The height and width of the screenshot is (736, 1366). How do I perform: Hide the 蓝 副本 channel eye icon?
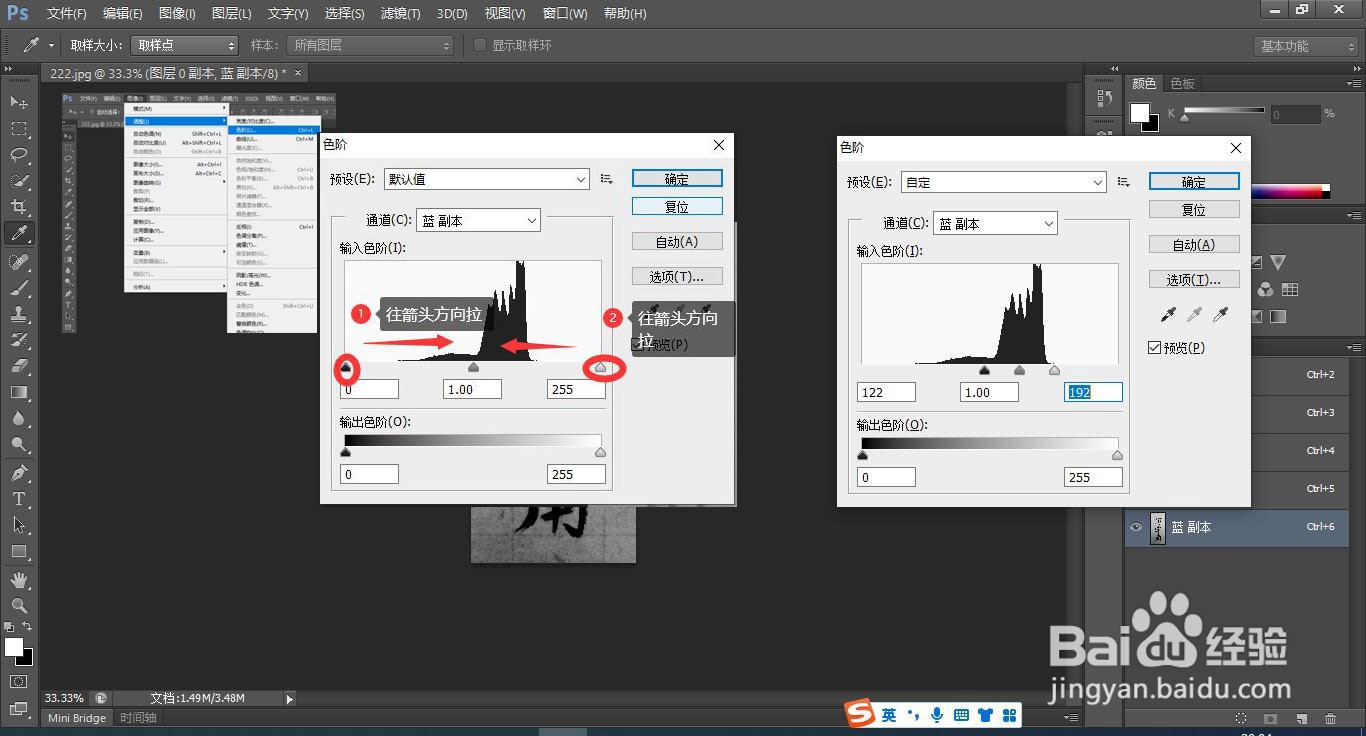click(1135, 527)
